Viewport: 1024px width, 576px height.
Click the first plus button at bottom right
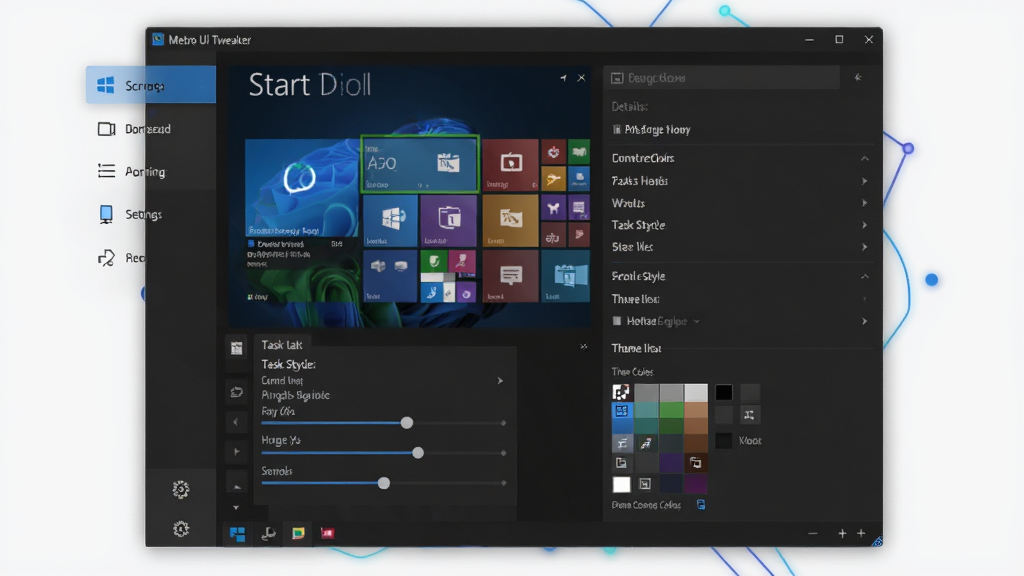pos(842,534)
